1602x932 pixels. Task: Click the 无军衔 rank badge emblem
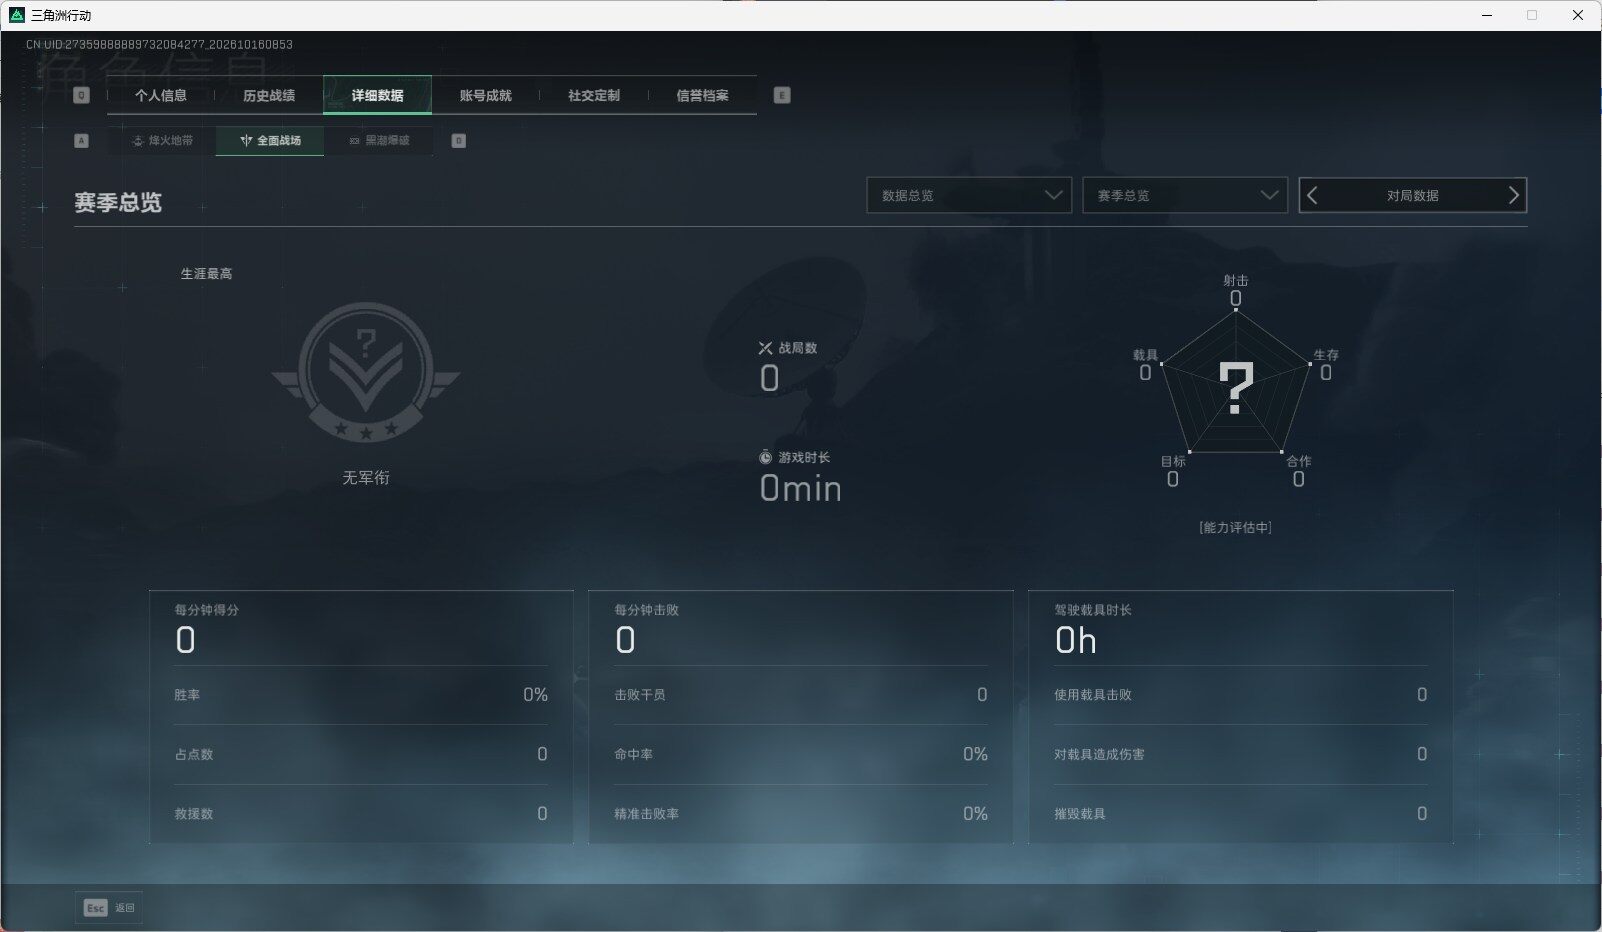(x=366, y=373)
